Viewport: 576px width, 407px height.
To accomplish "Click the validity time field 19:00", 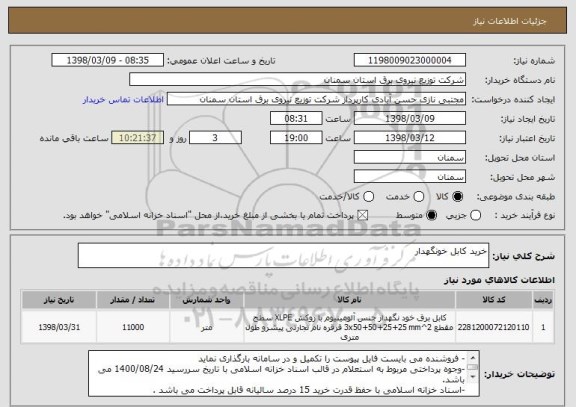I will click(x=296, y=138).
